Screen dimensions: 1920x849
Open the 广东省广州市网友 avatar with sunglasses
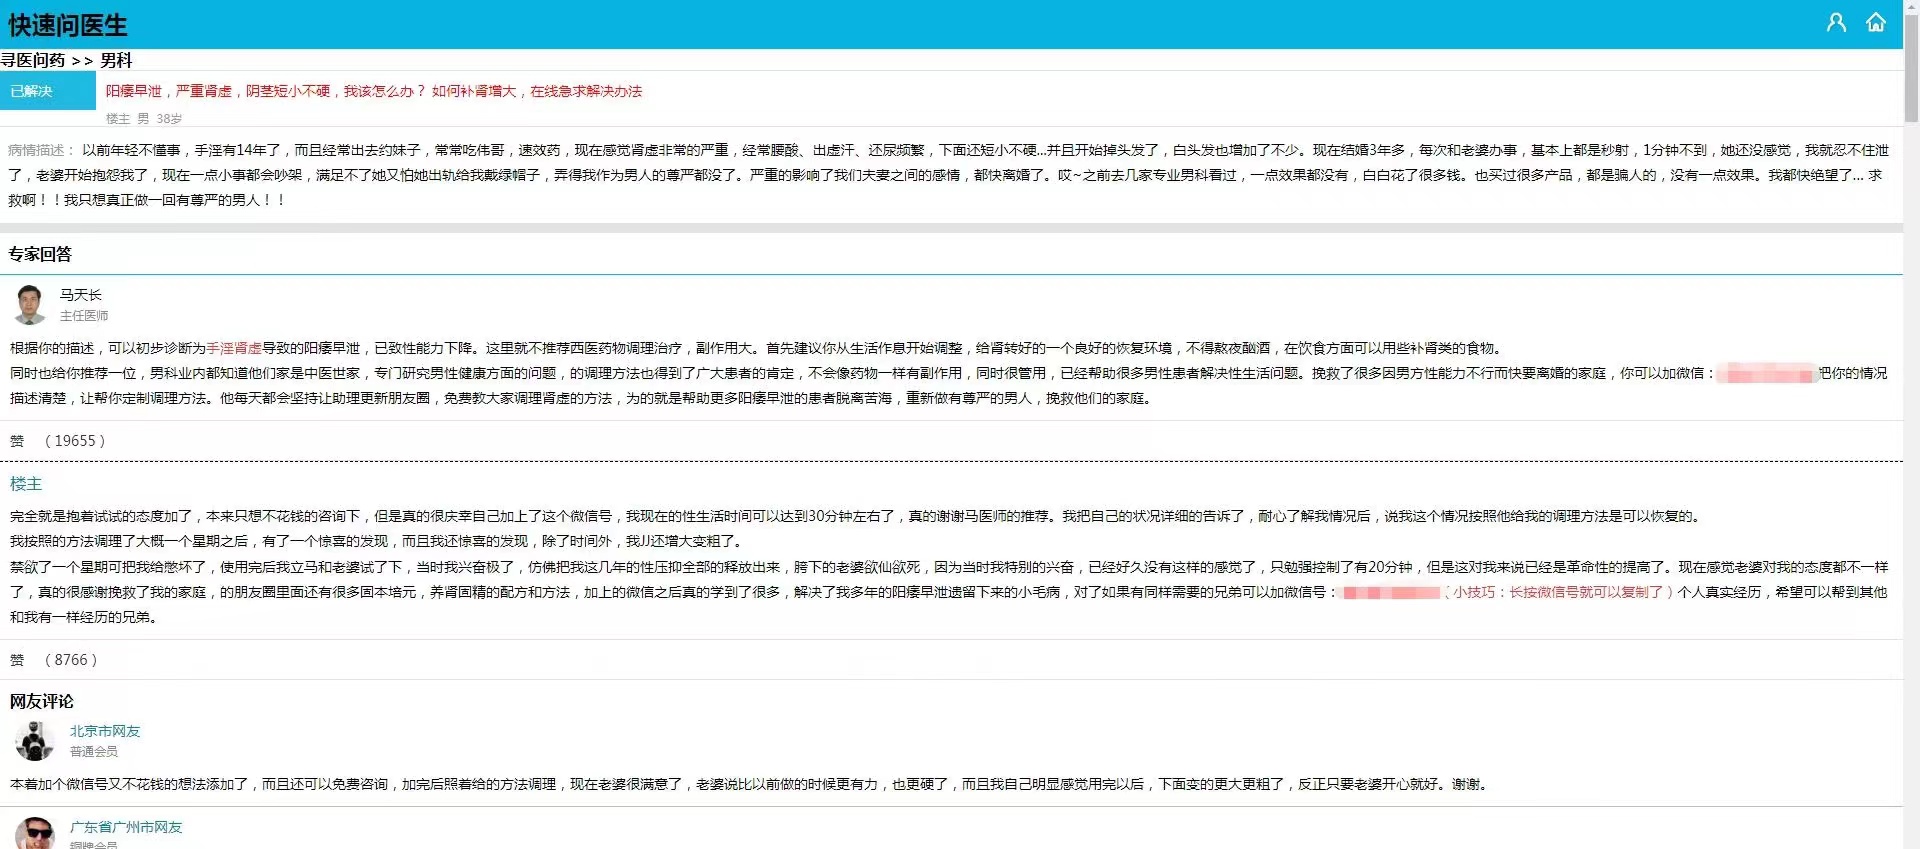click(35, 834)
